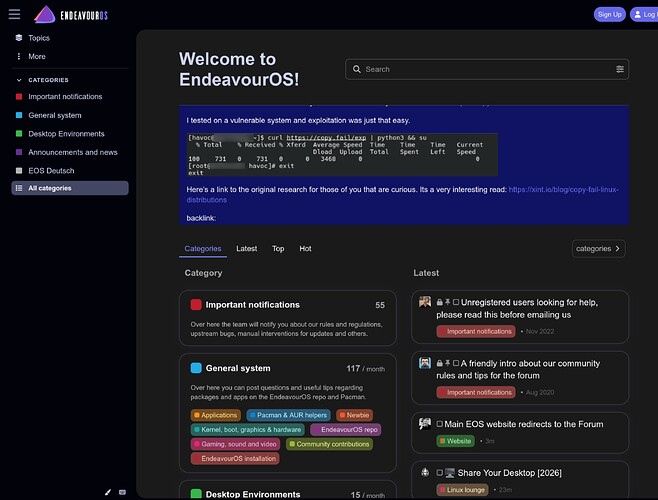This screenshot has width=658, height=500.
Task: Click the 55 topic count
Action: point(380,305)
